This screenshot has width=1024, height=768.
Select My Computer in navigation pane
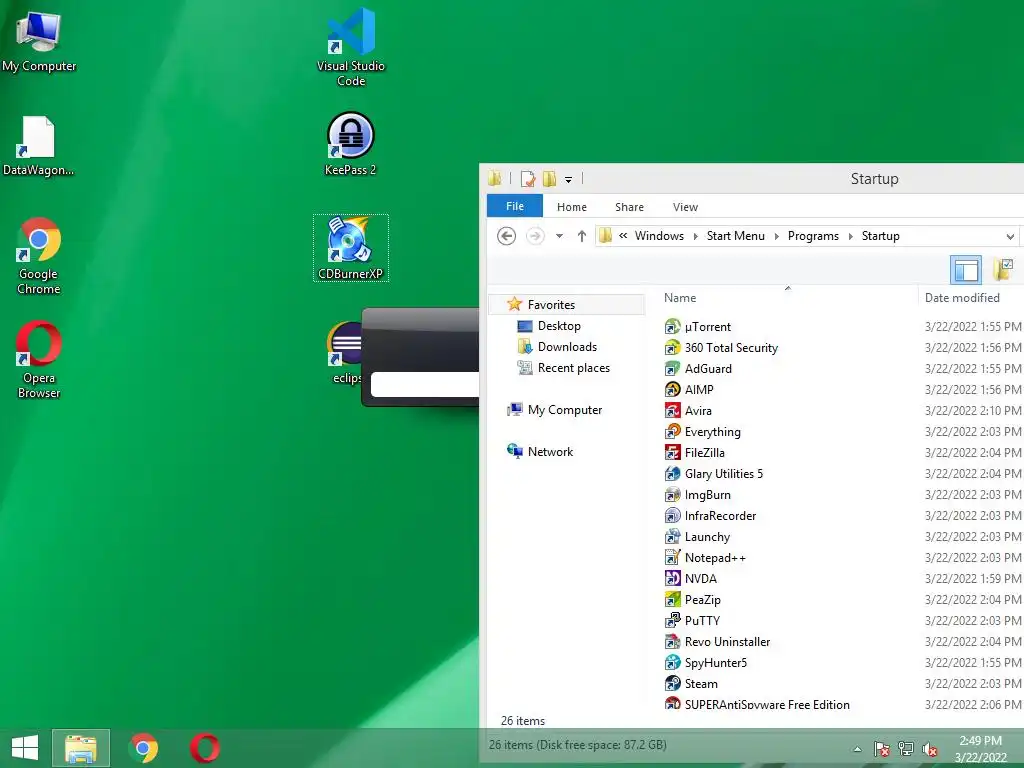coord(565,409)
